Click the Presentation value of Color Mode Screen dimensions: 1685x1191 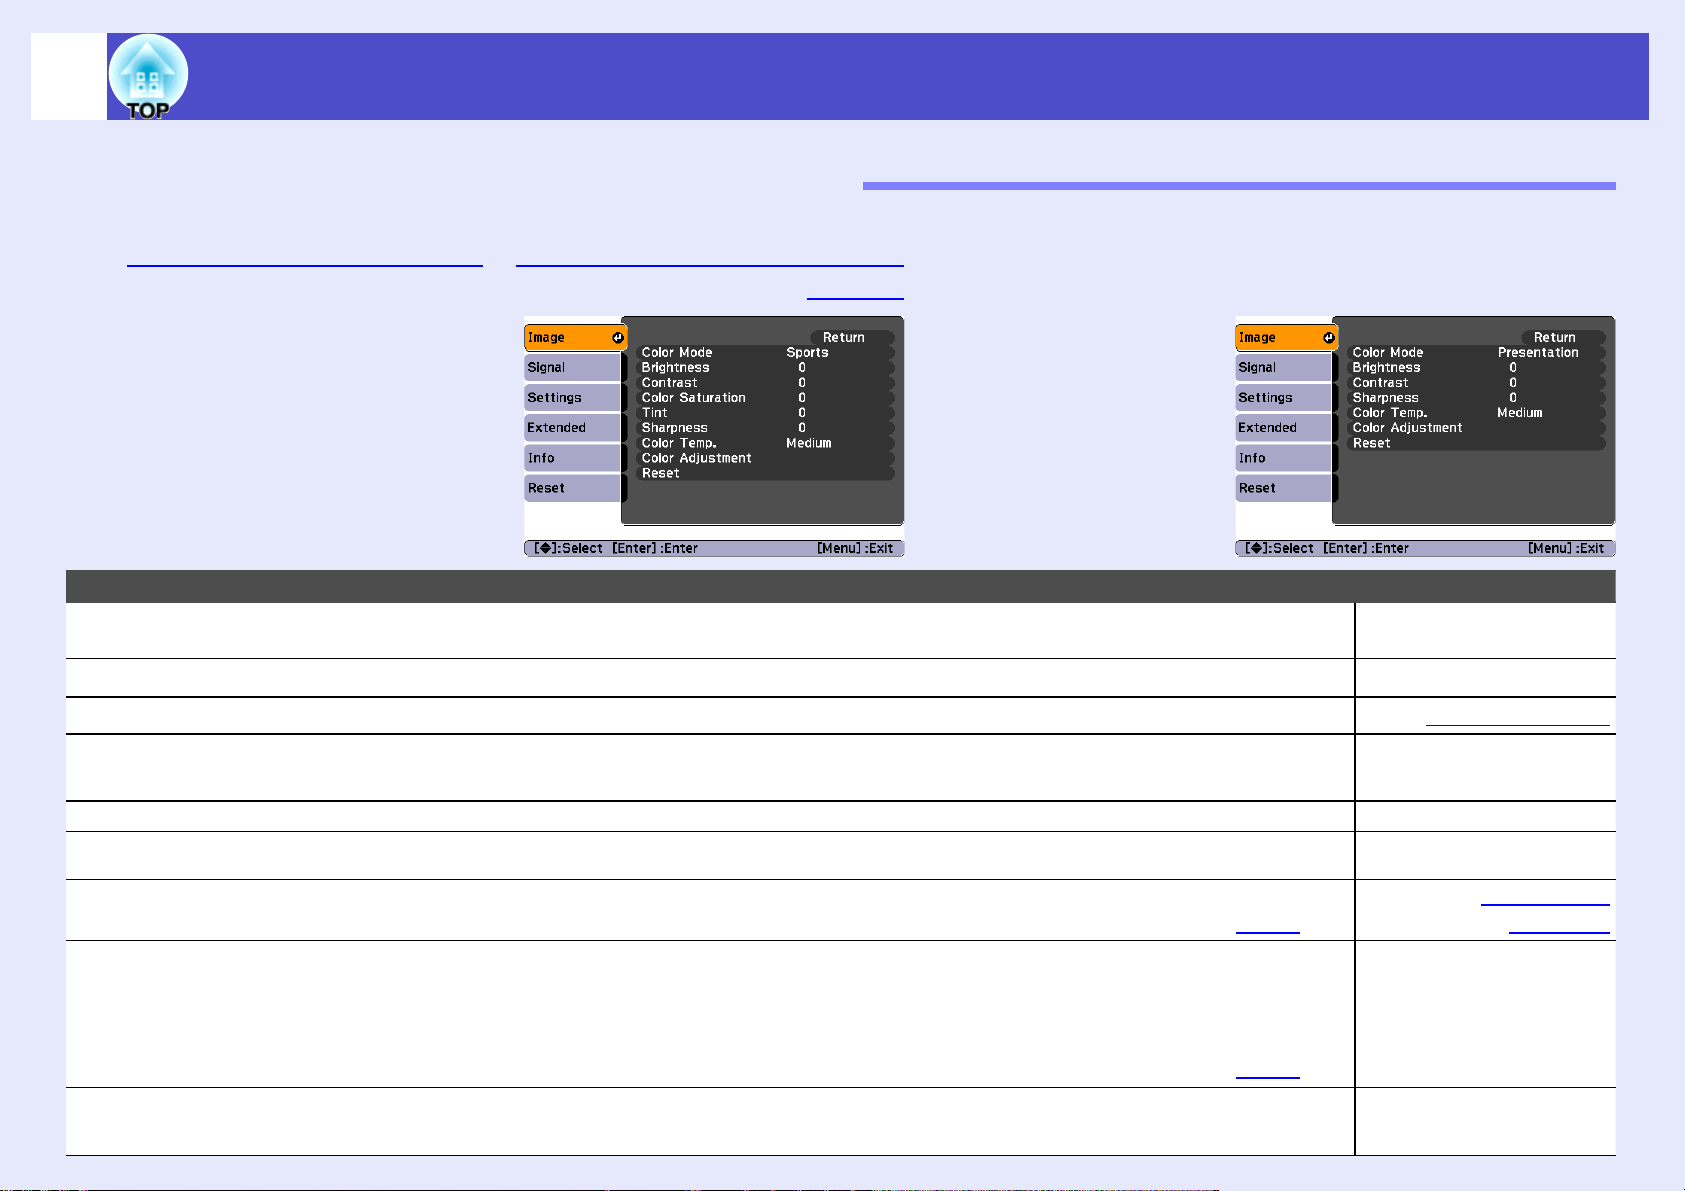1538,353
